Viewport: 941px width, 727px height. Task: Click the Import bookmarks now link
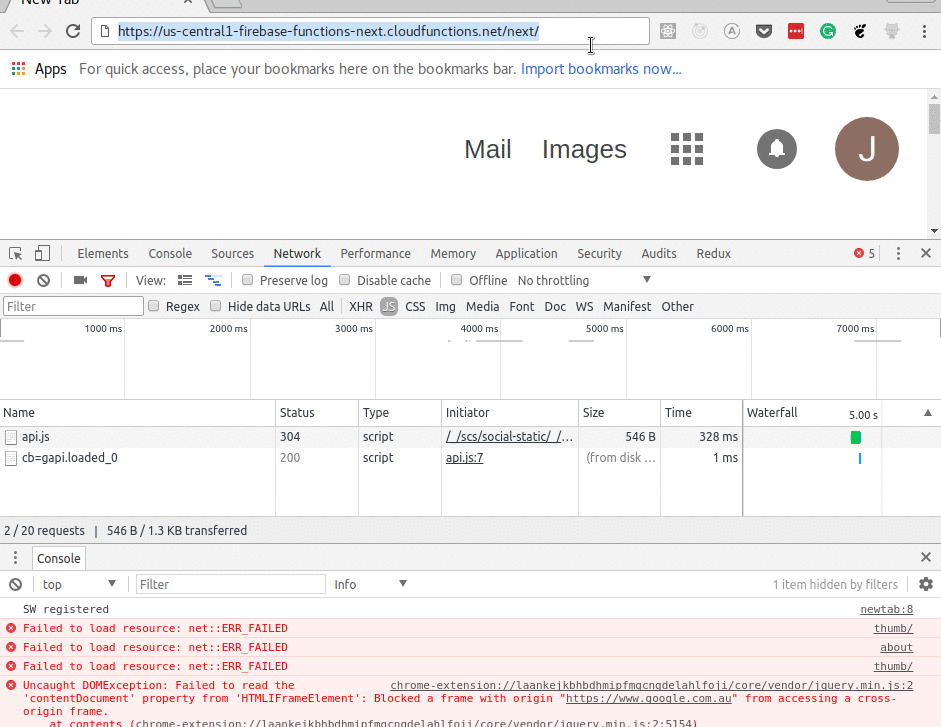[601, 69]
